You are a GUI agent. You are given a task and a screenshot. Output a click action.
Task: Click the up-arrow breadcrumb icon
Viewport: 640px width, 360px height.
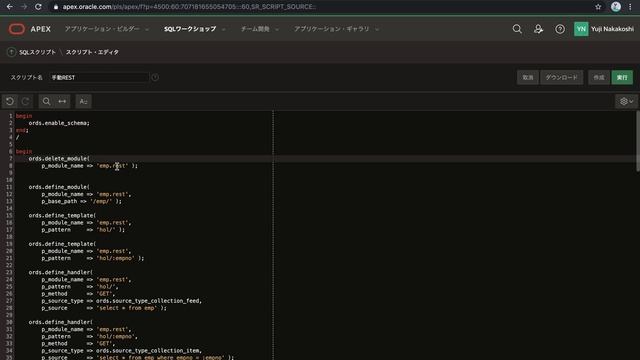pyautogui.click(x=11, y=52)
